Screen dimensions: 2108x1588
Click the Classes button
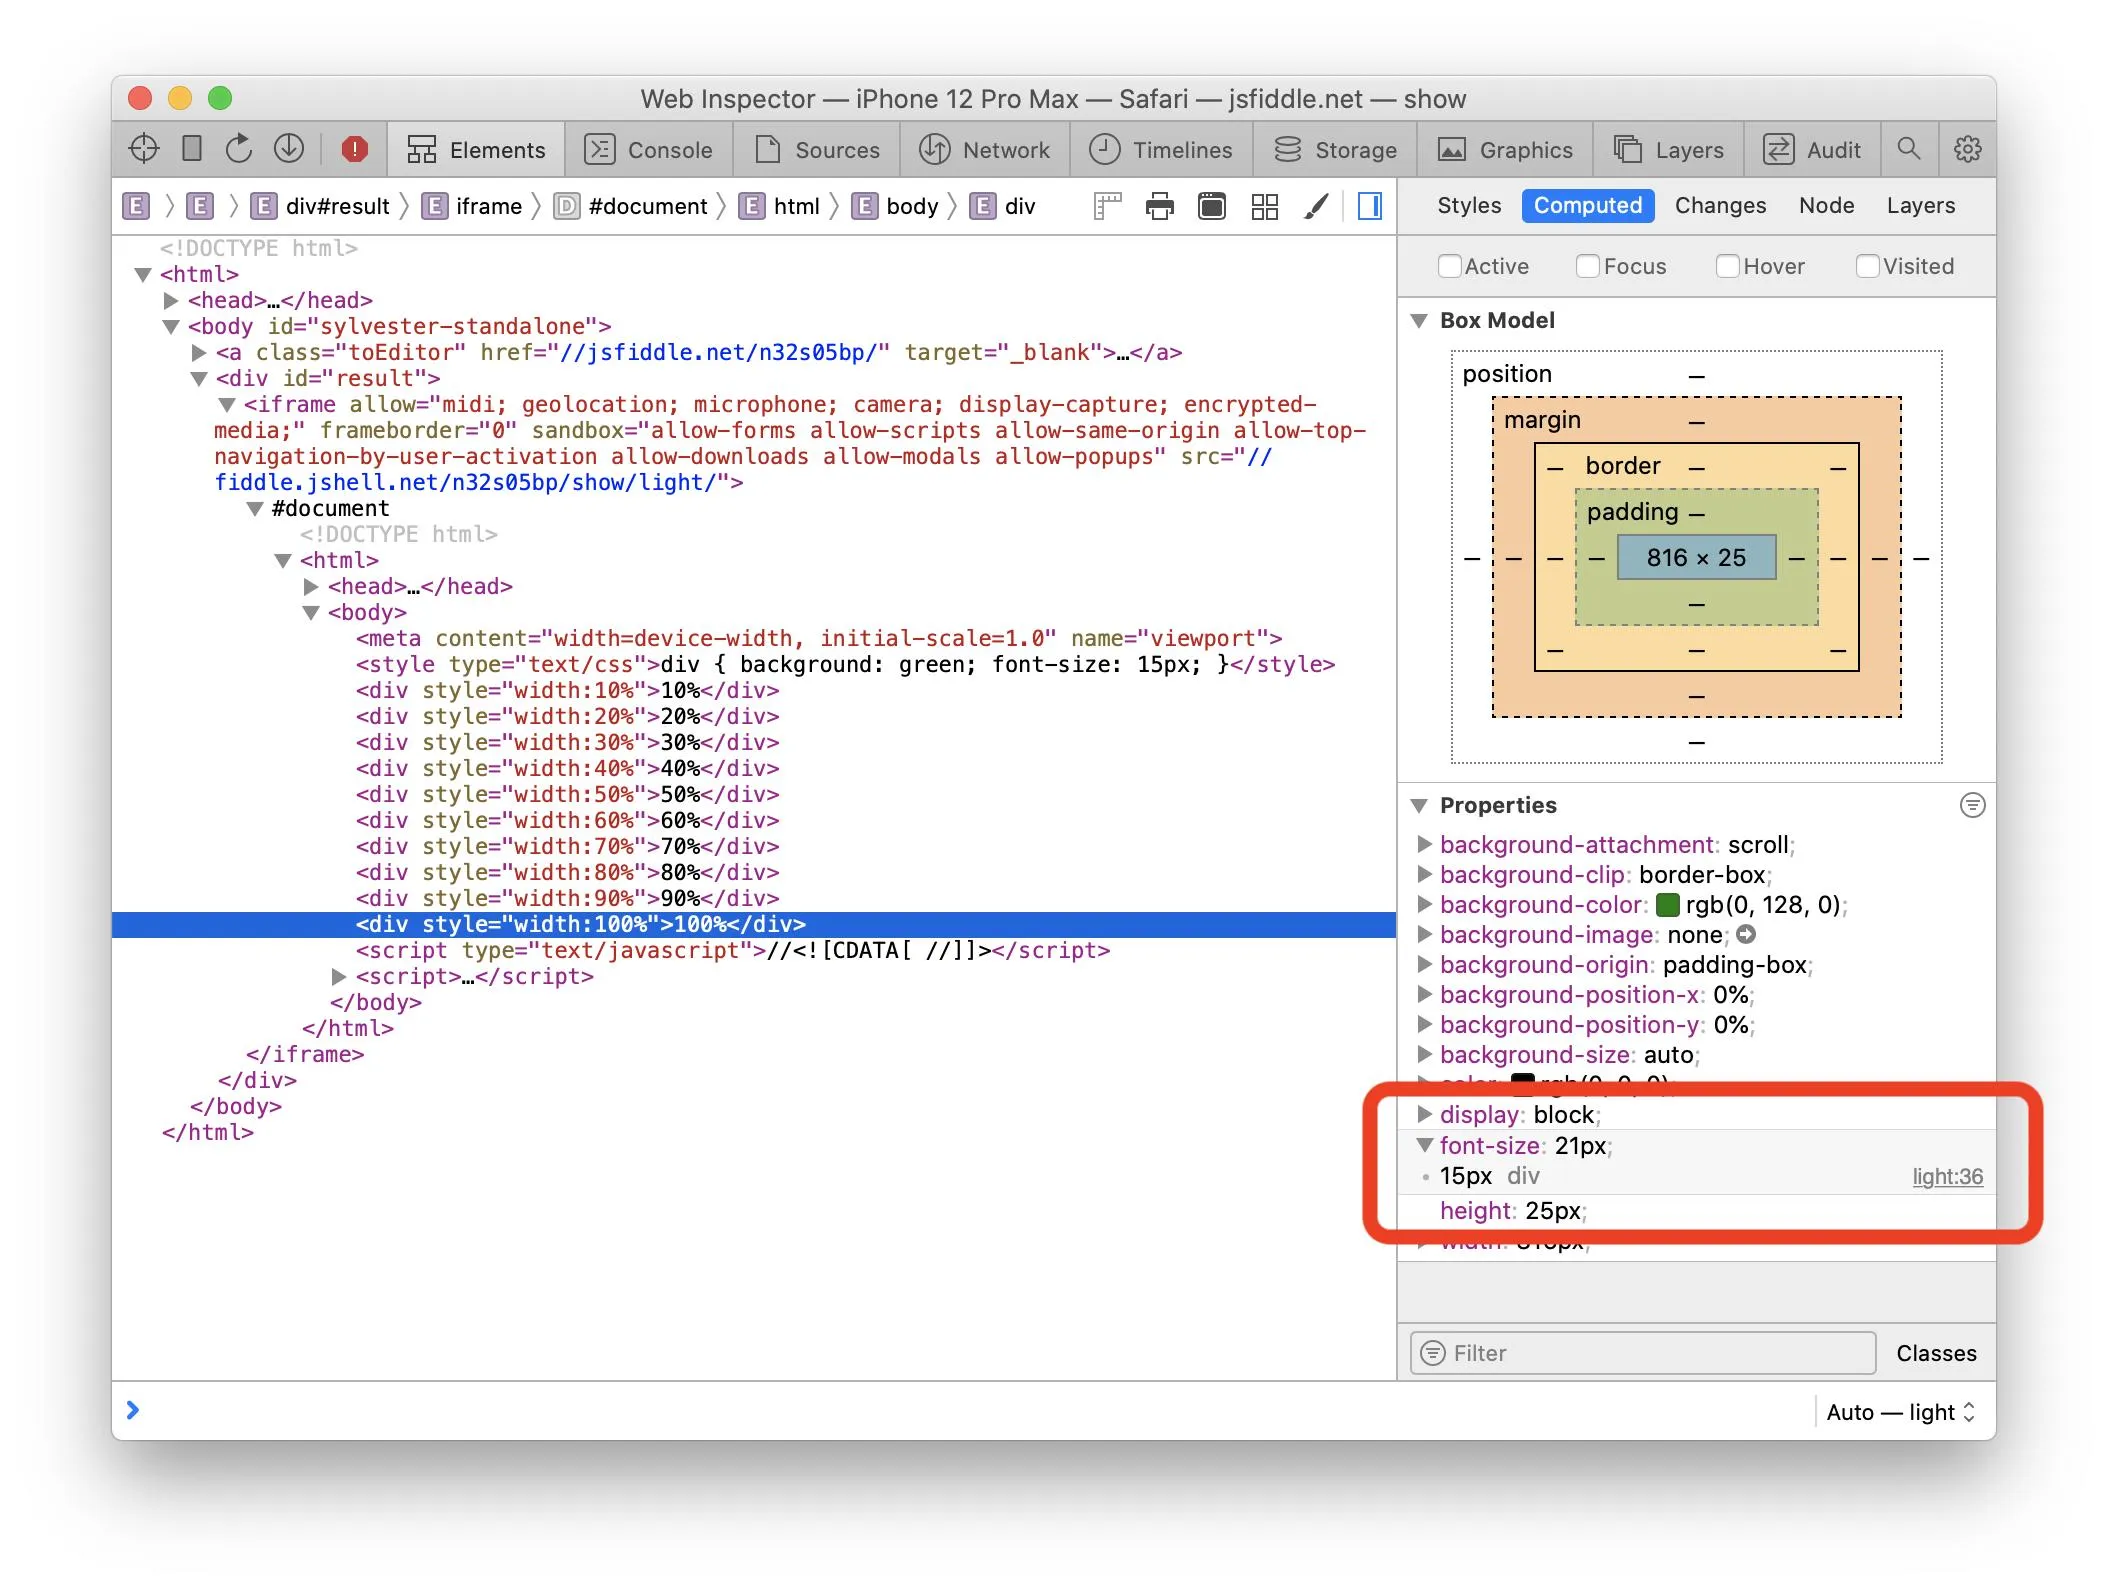1936,1353
